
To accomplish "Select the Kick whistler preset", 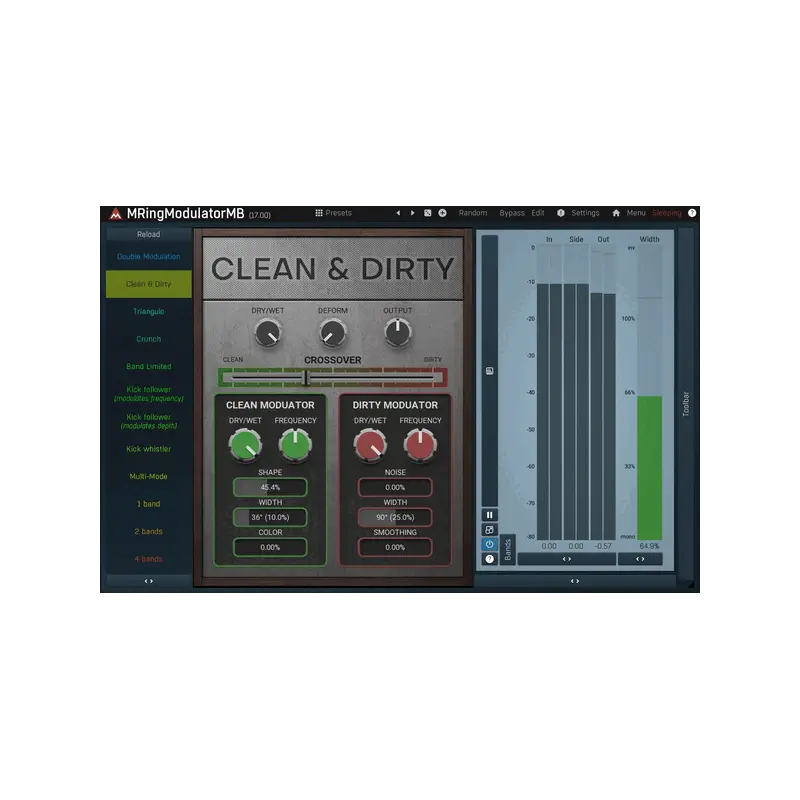I will click(148, 449).
